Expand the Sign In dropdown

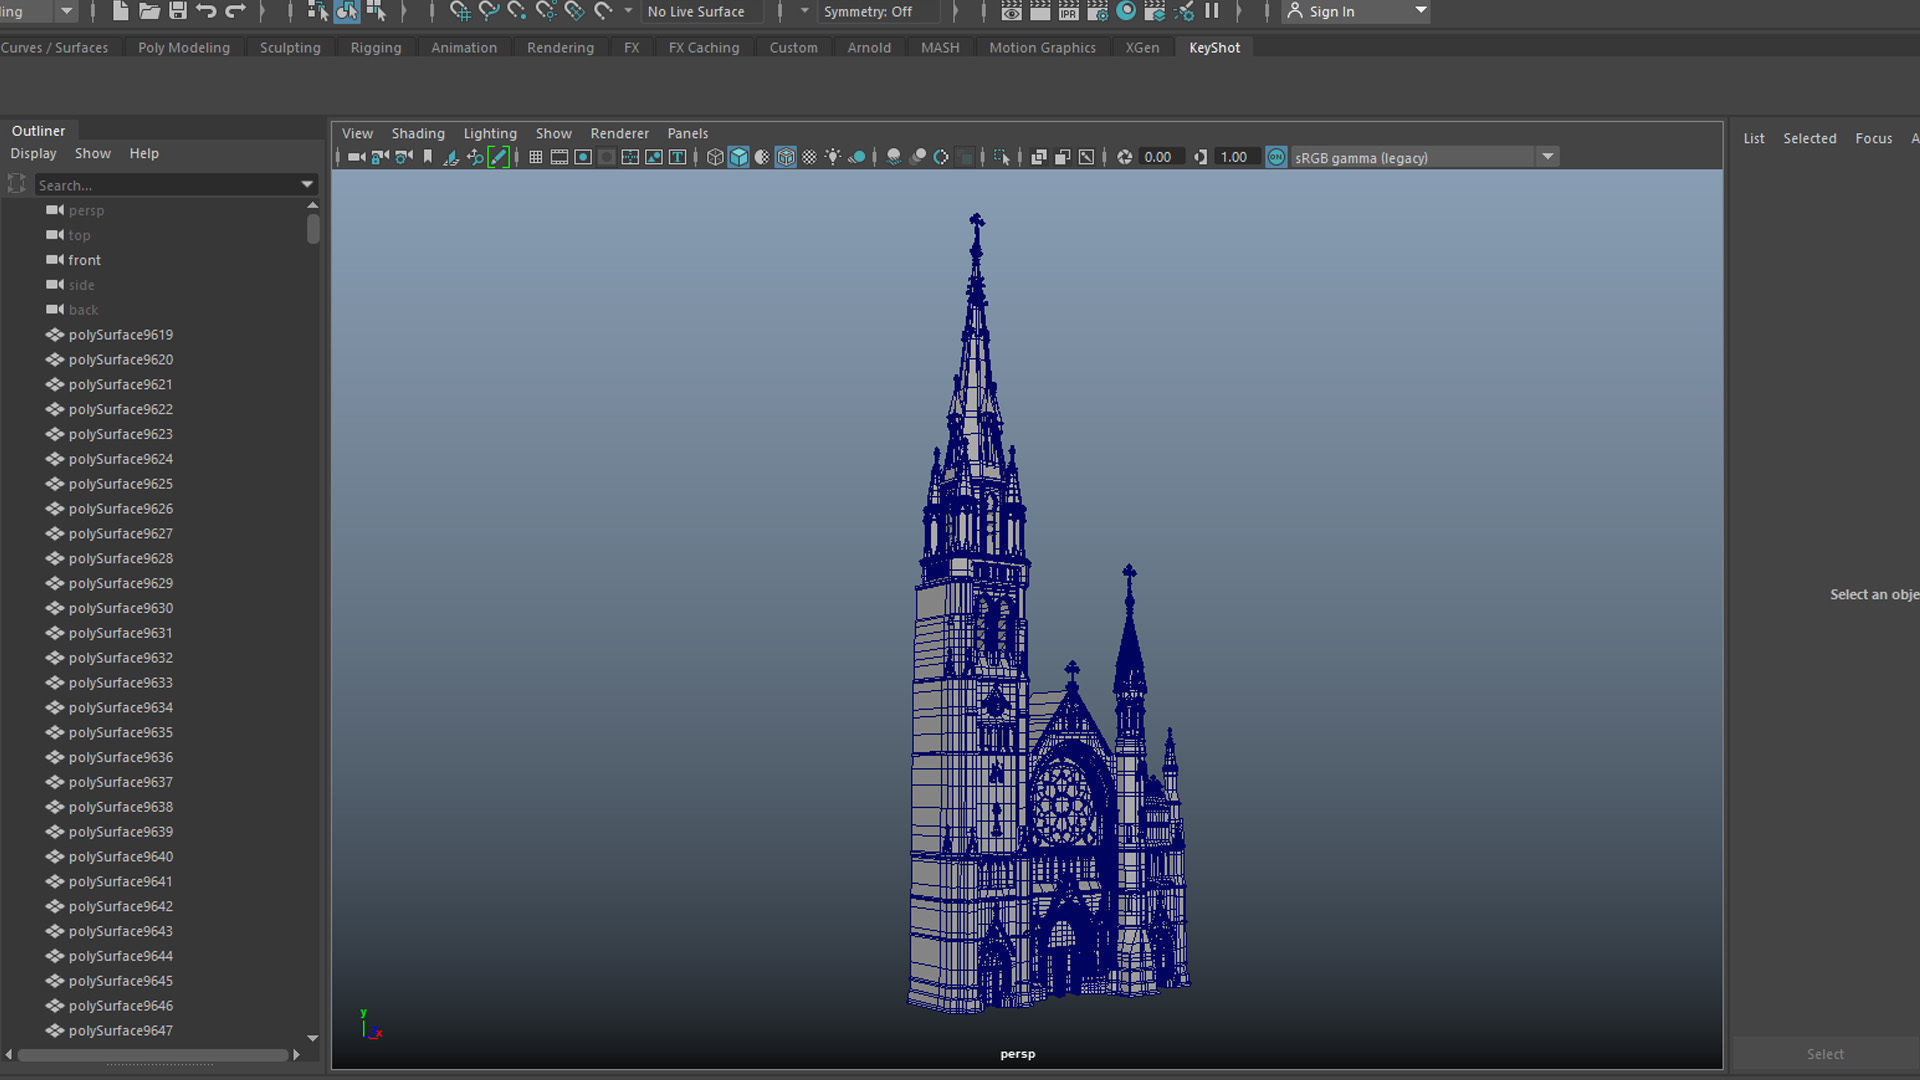(x=1420, y=11)
